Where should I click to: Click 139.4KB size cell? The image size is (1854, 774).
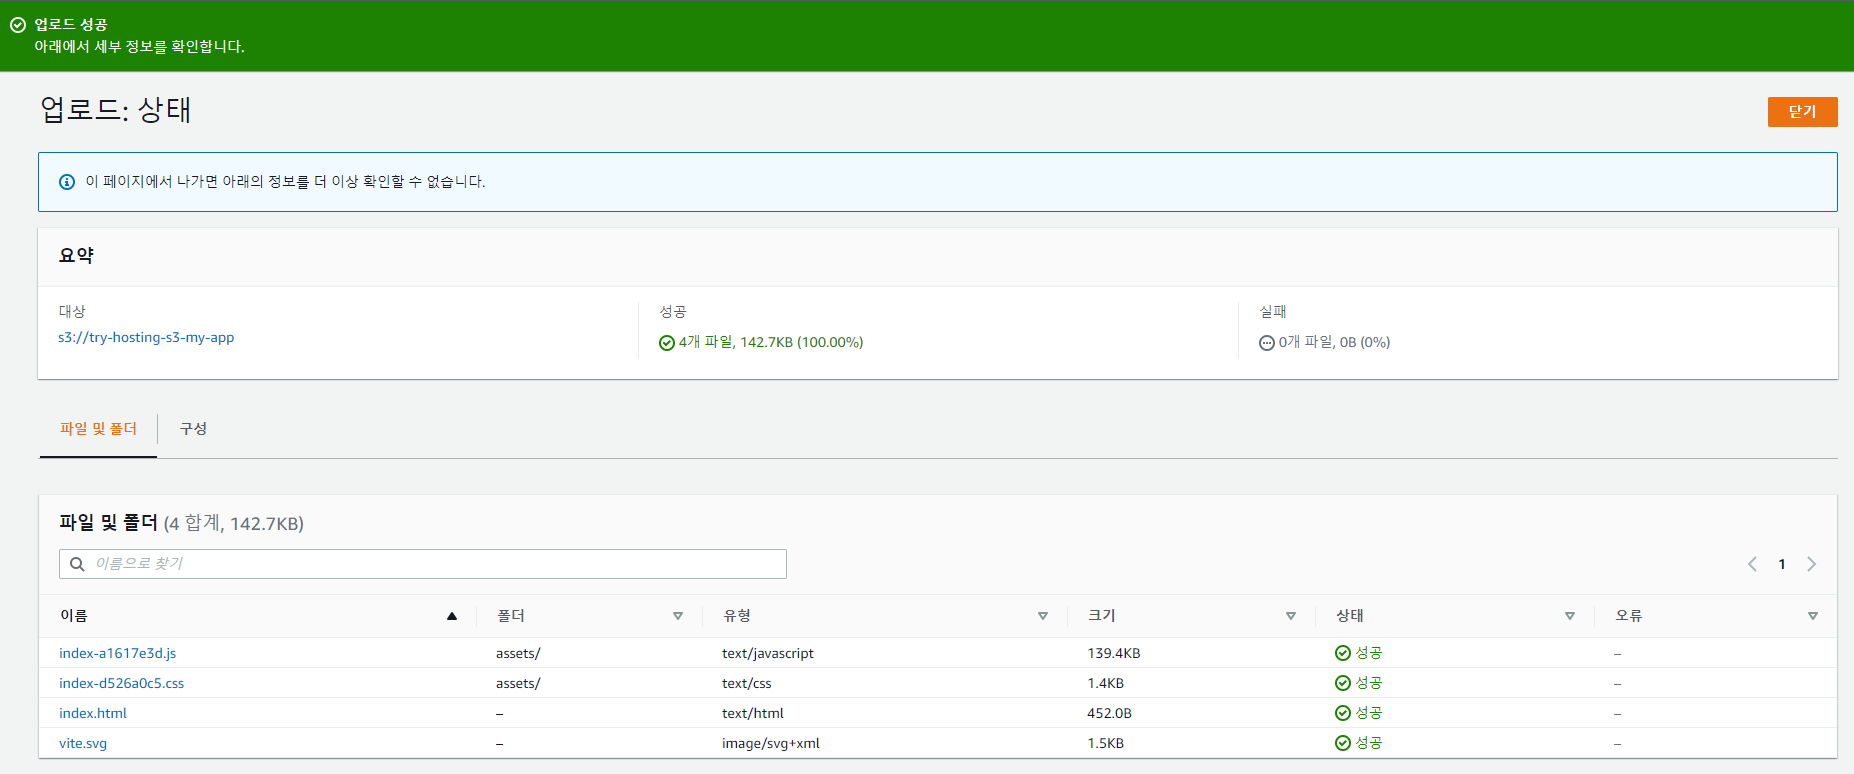pos(1114,653)
